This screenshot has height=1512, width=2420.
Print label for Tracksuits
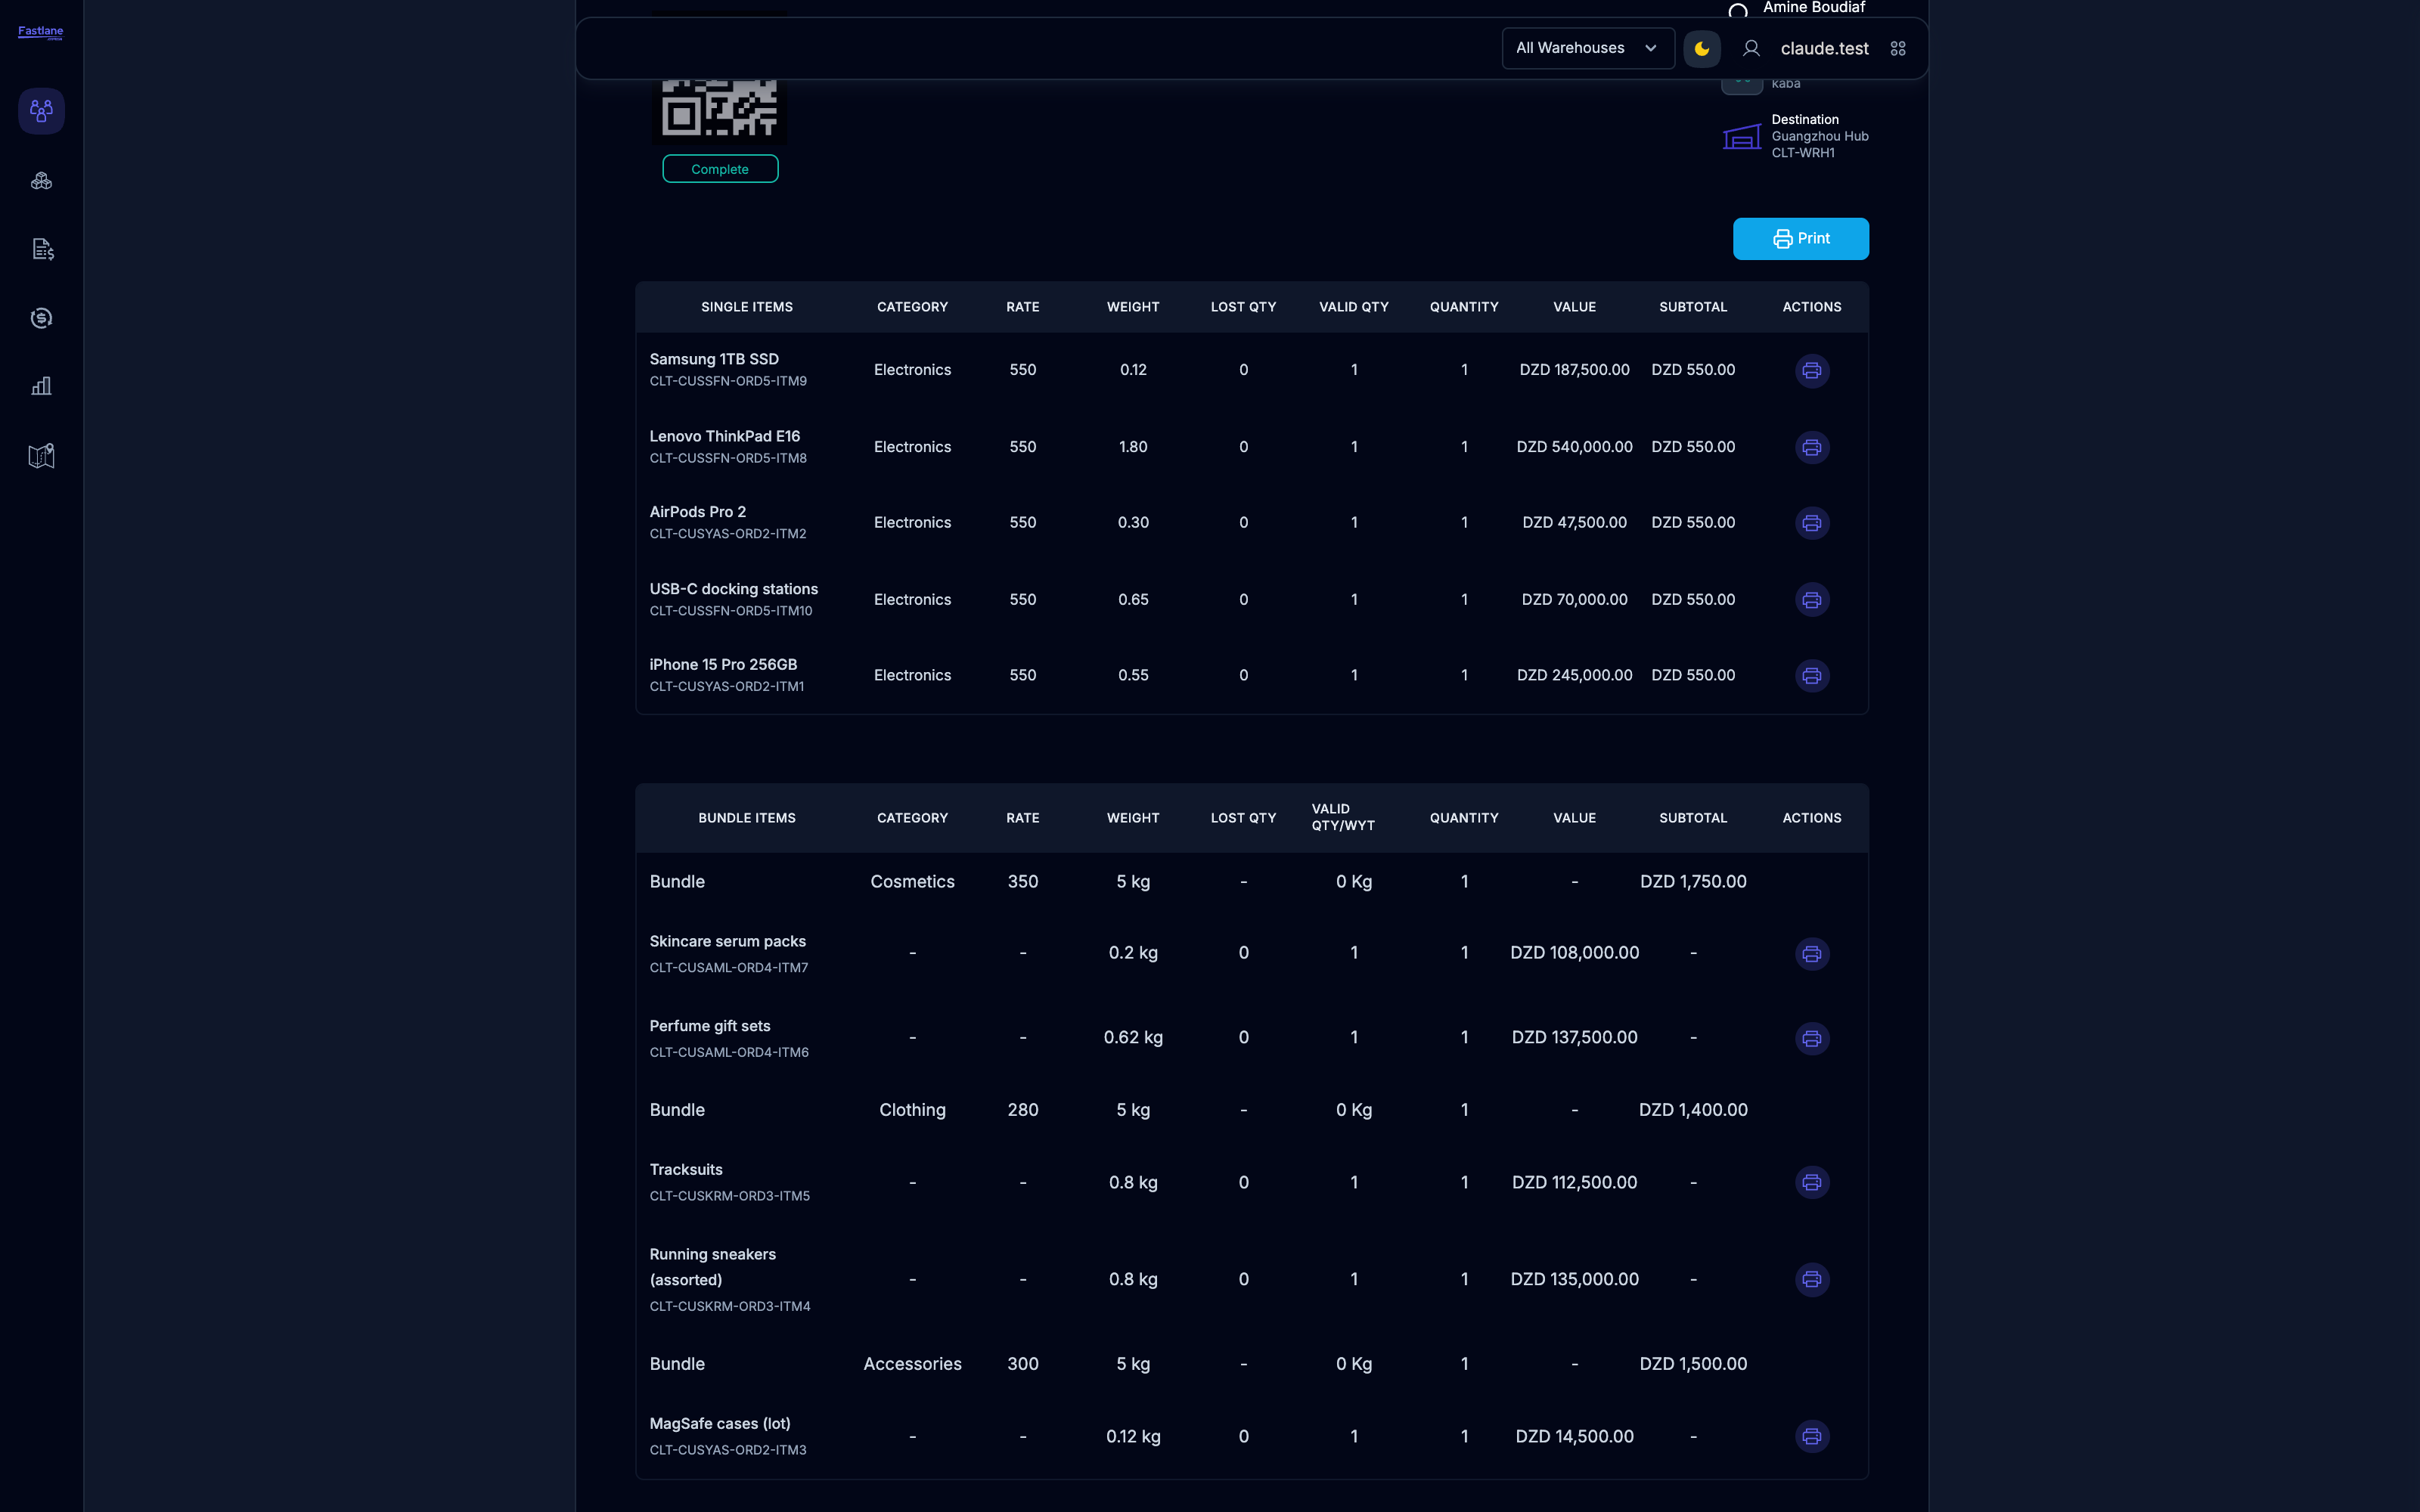point(1811,1183)
